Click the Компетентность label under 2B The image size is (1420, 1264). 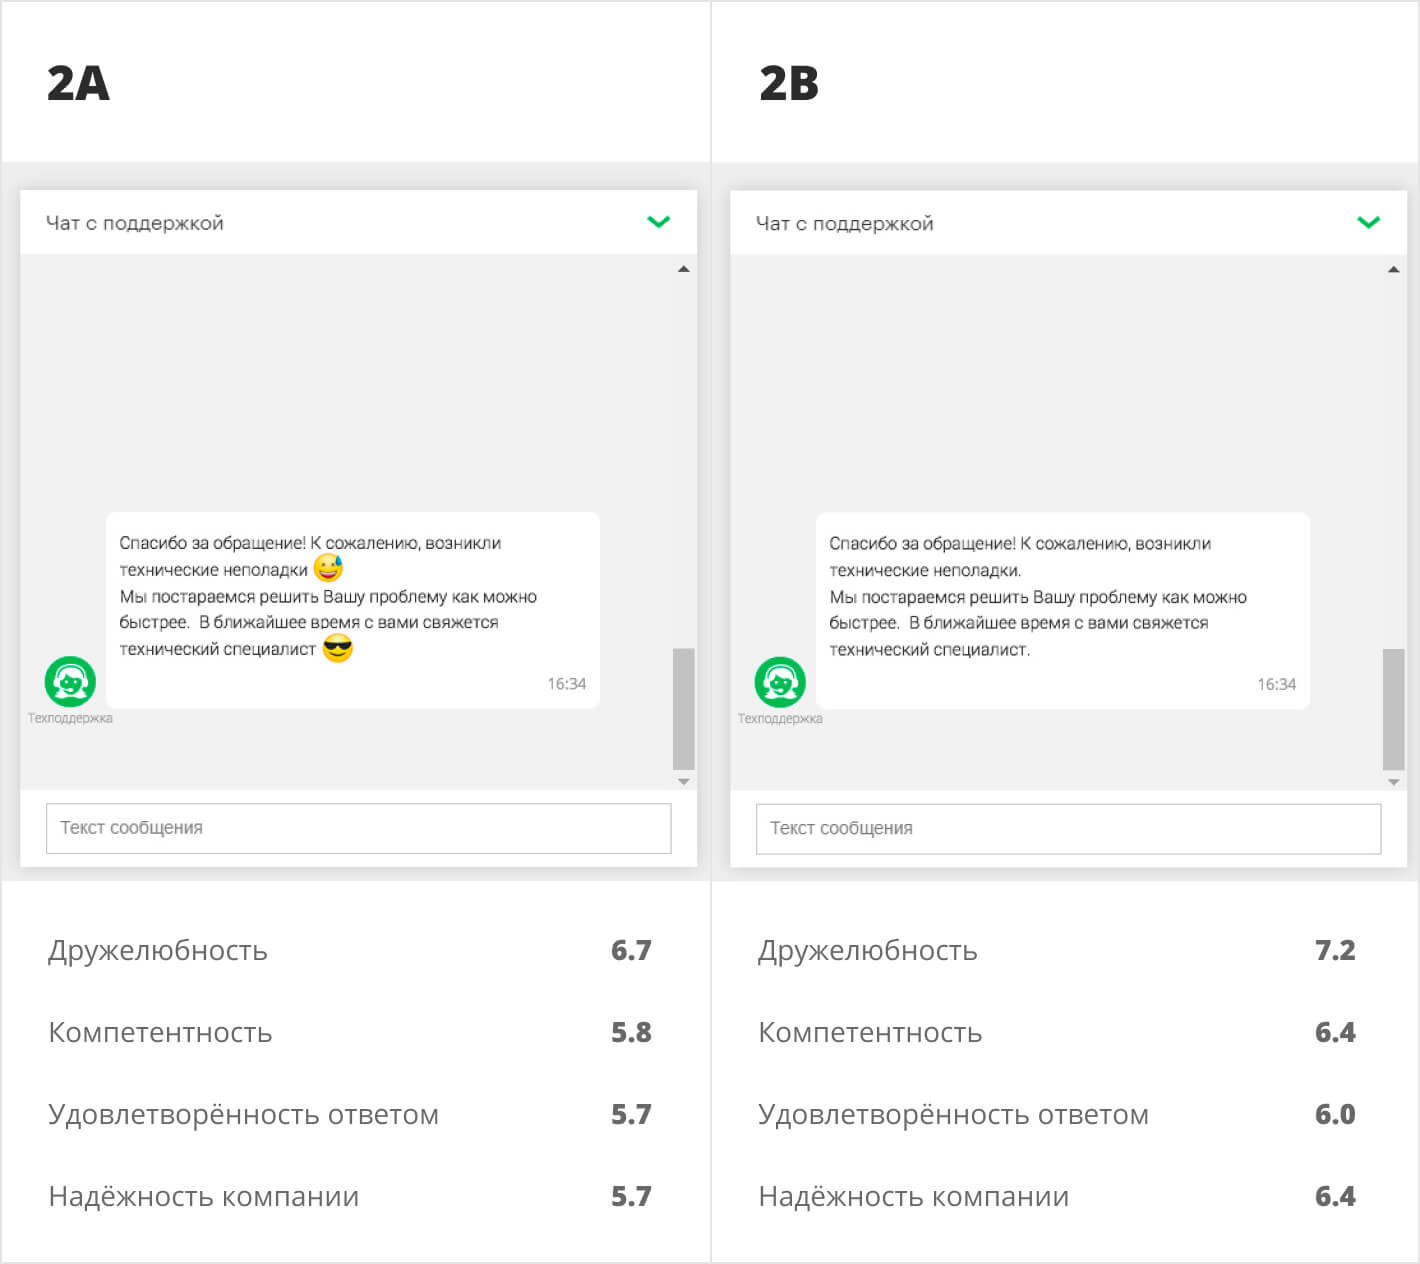click(x=870, y=1032)
